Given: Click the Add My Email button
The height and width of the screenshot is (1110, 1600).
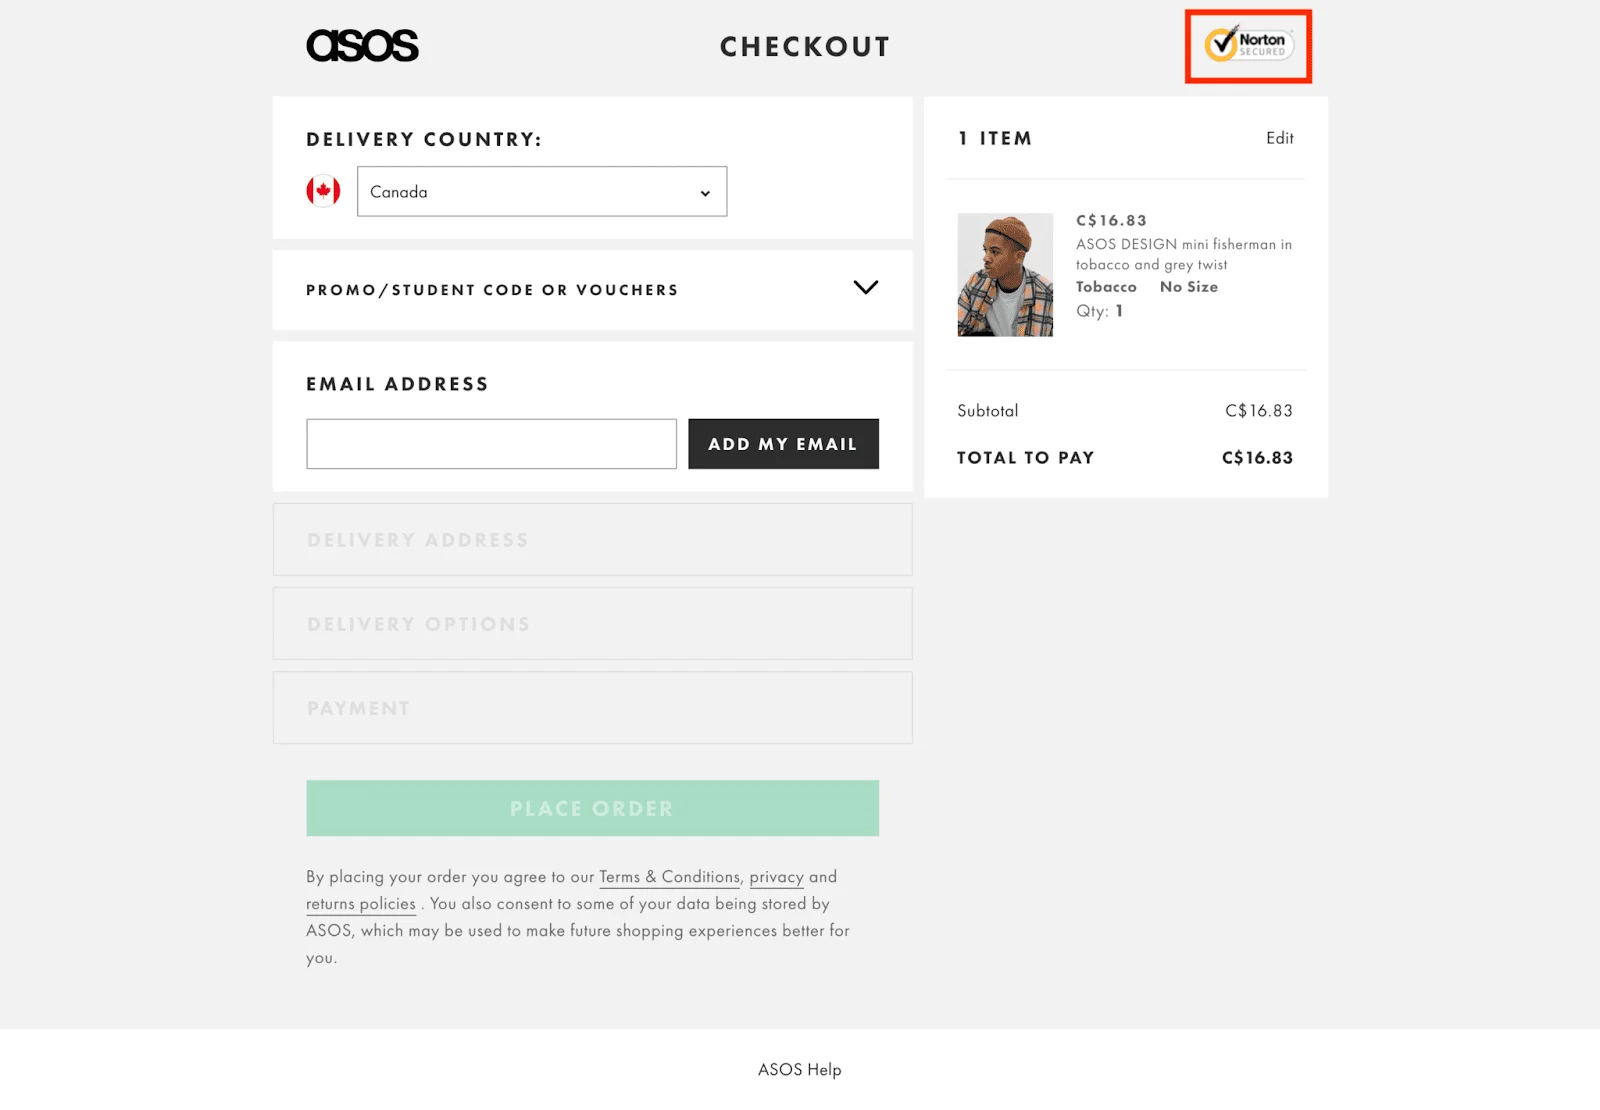Looking at the screenshot, I should point(783,443).
